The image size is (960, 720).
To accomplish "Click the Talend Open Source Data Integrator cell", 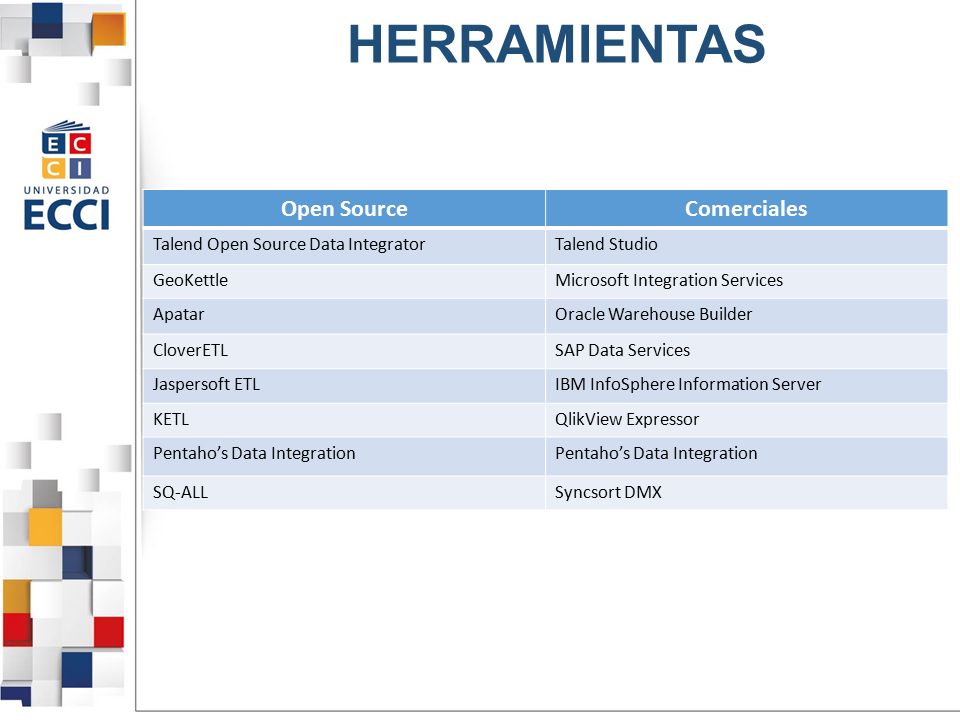I will [344, 246].
